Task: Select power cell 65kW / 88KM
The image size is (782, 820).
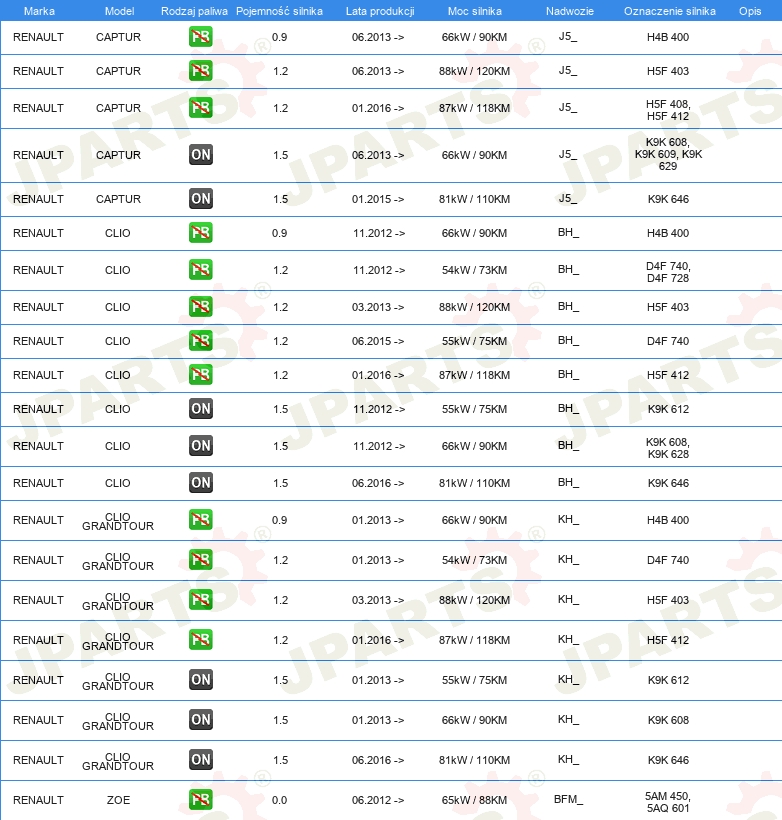Action: coord(474,800)
